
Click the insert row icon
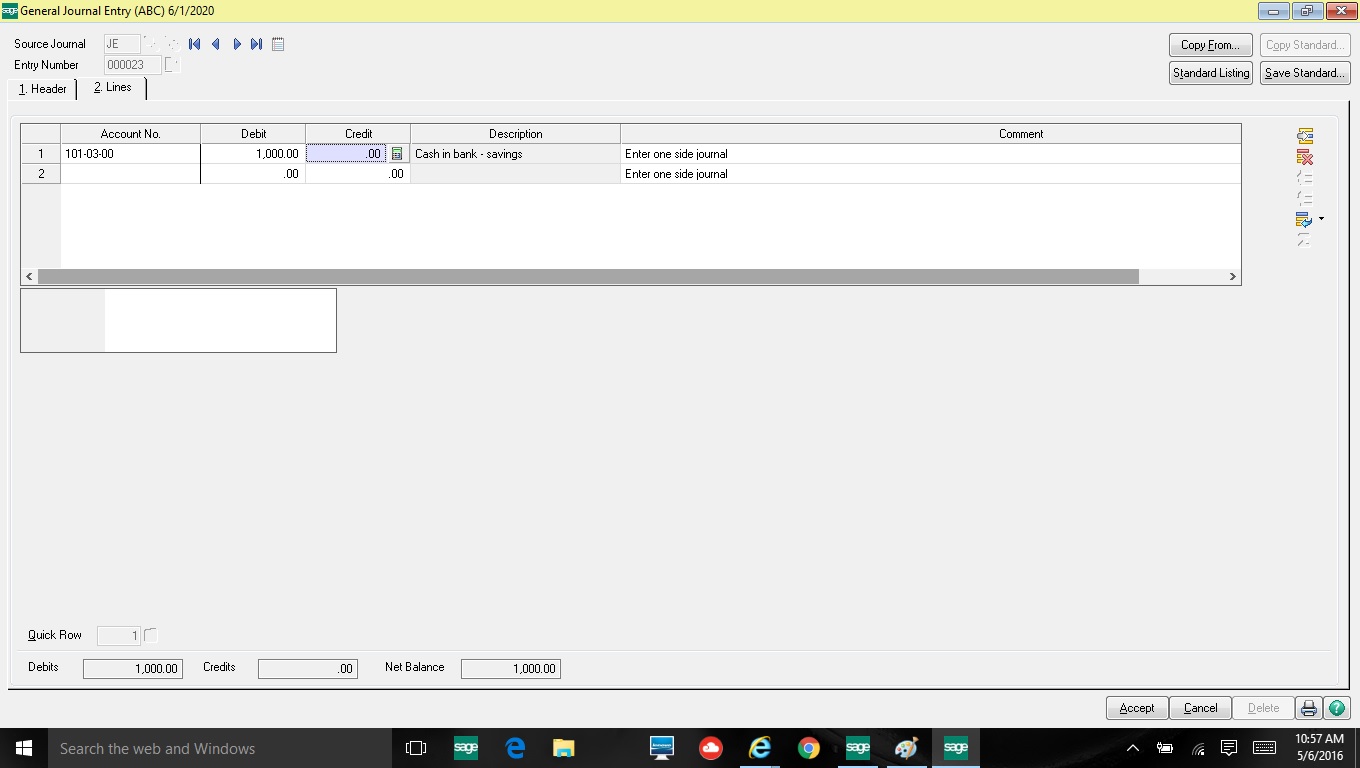pyautogui.click(x=1304, y=136)
